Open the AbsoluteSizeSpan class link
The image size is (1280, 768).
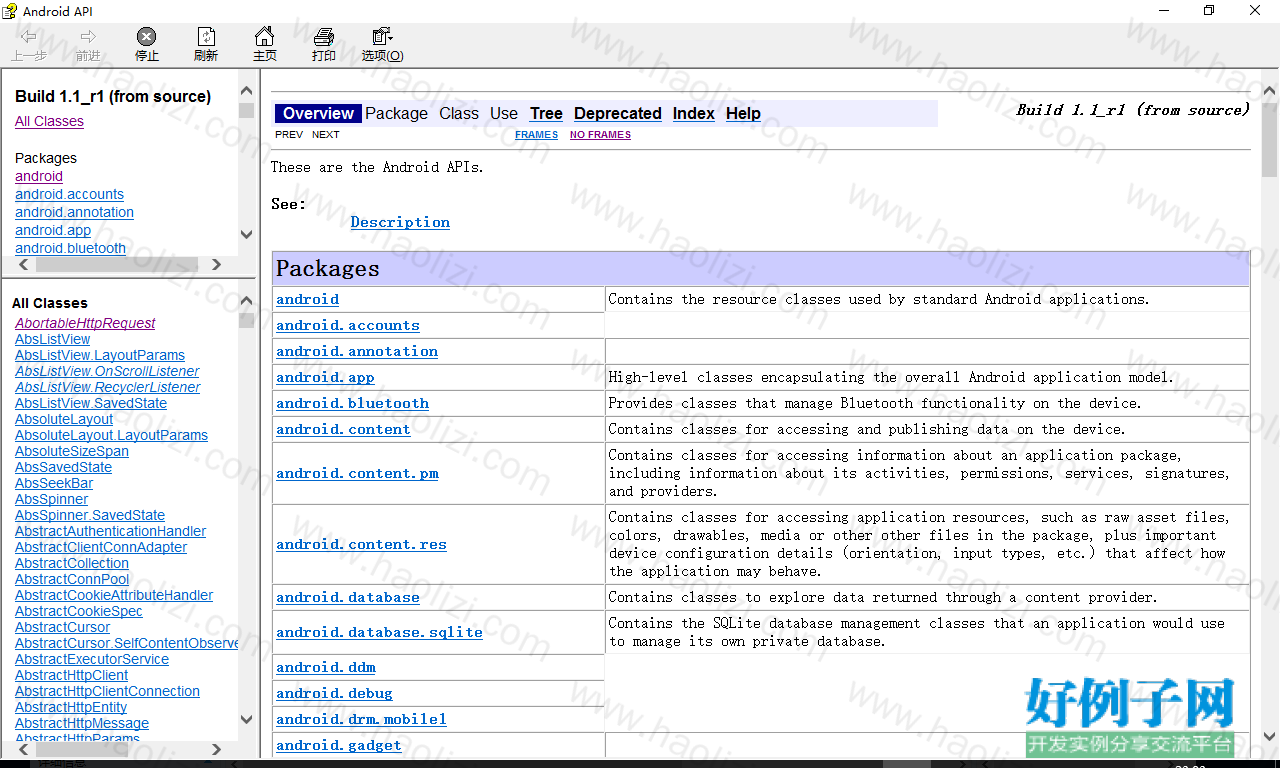[72, 451]
